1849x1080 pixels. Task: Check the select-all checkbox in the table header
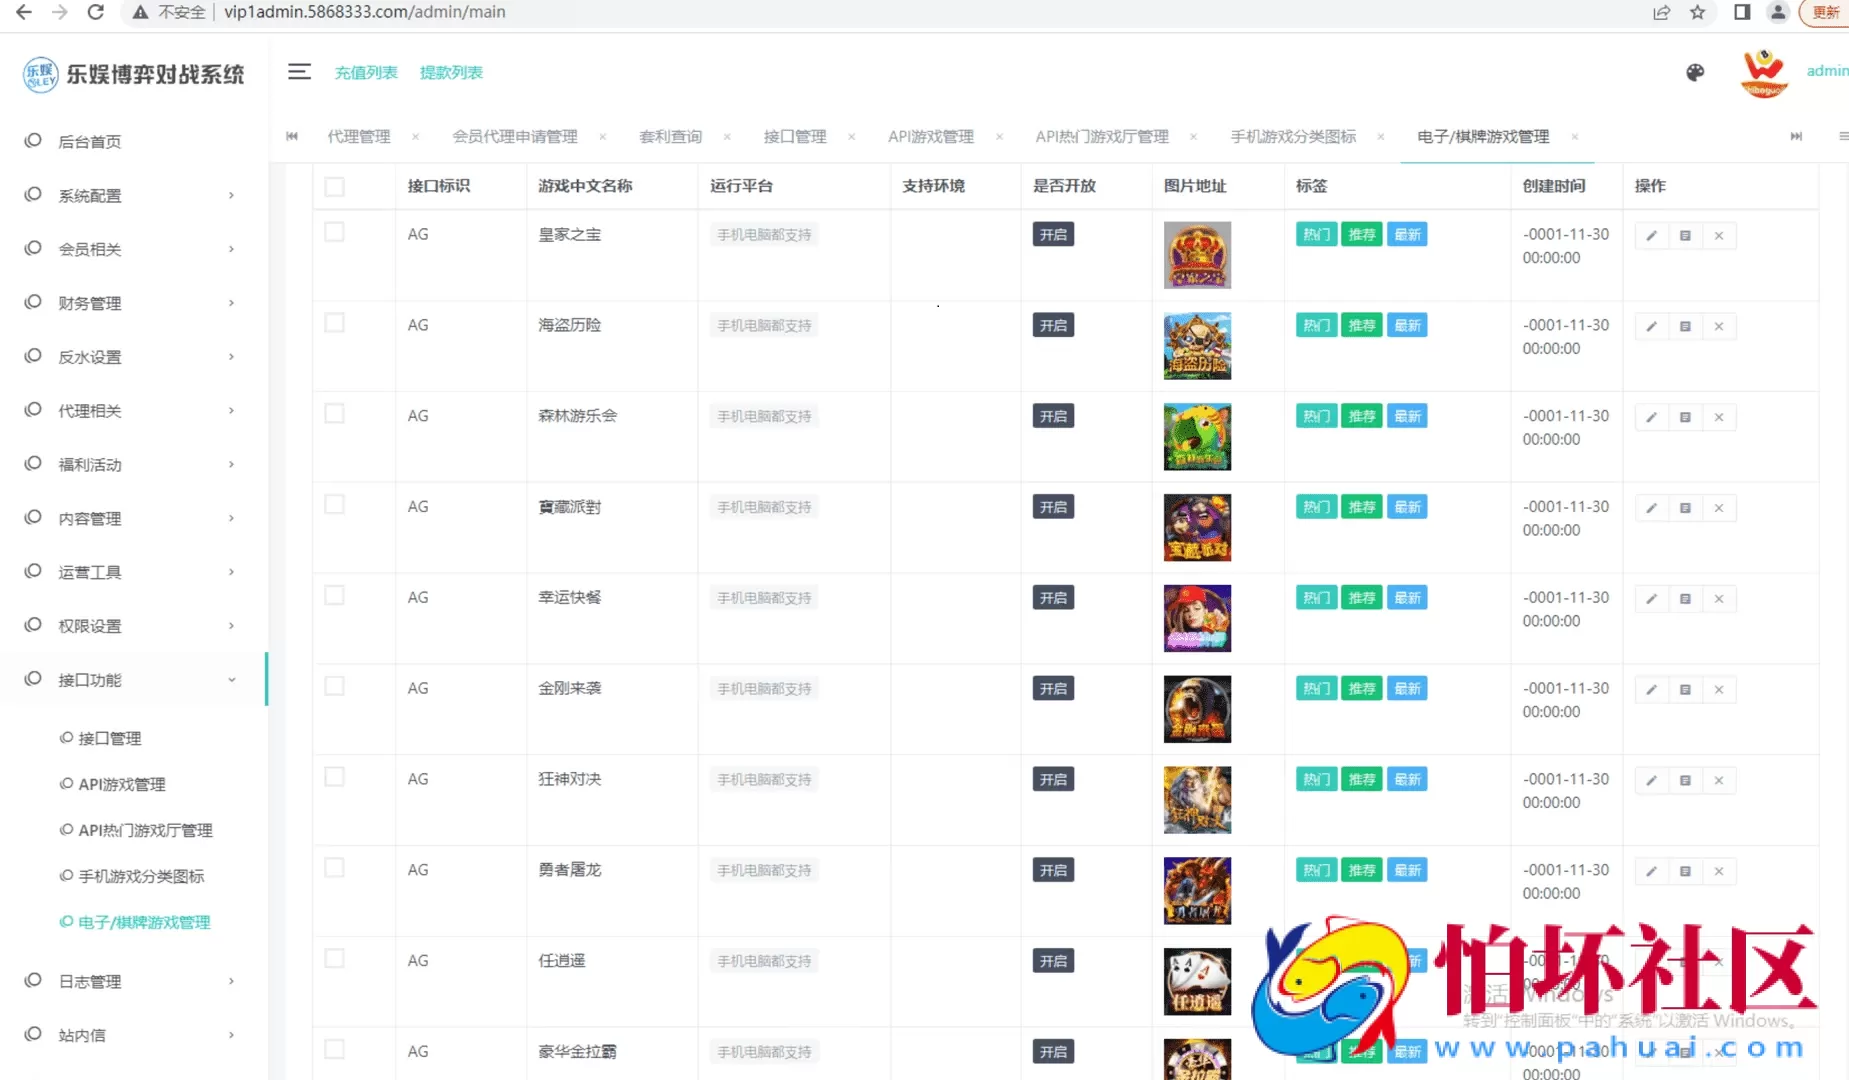[x=334, y=186]
